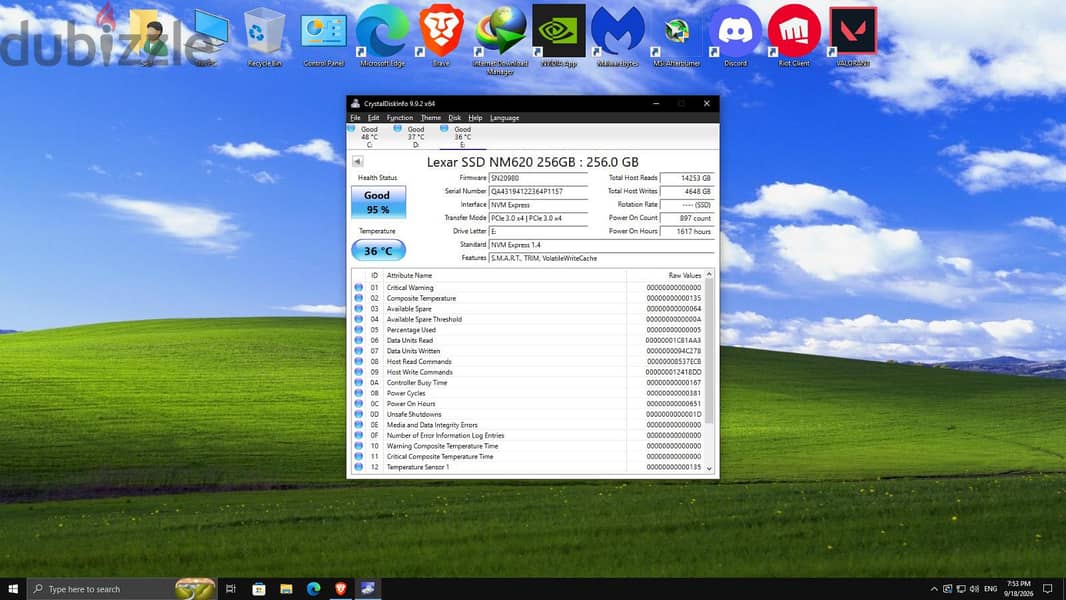
Task: Open the File menu
Action: pos(356,118)
